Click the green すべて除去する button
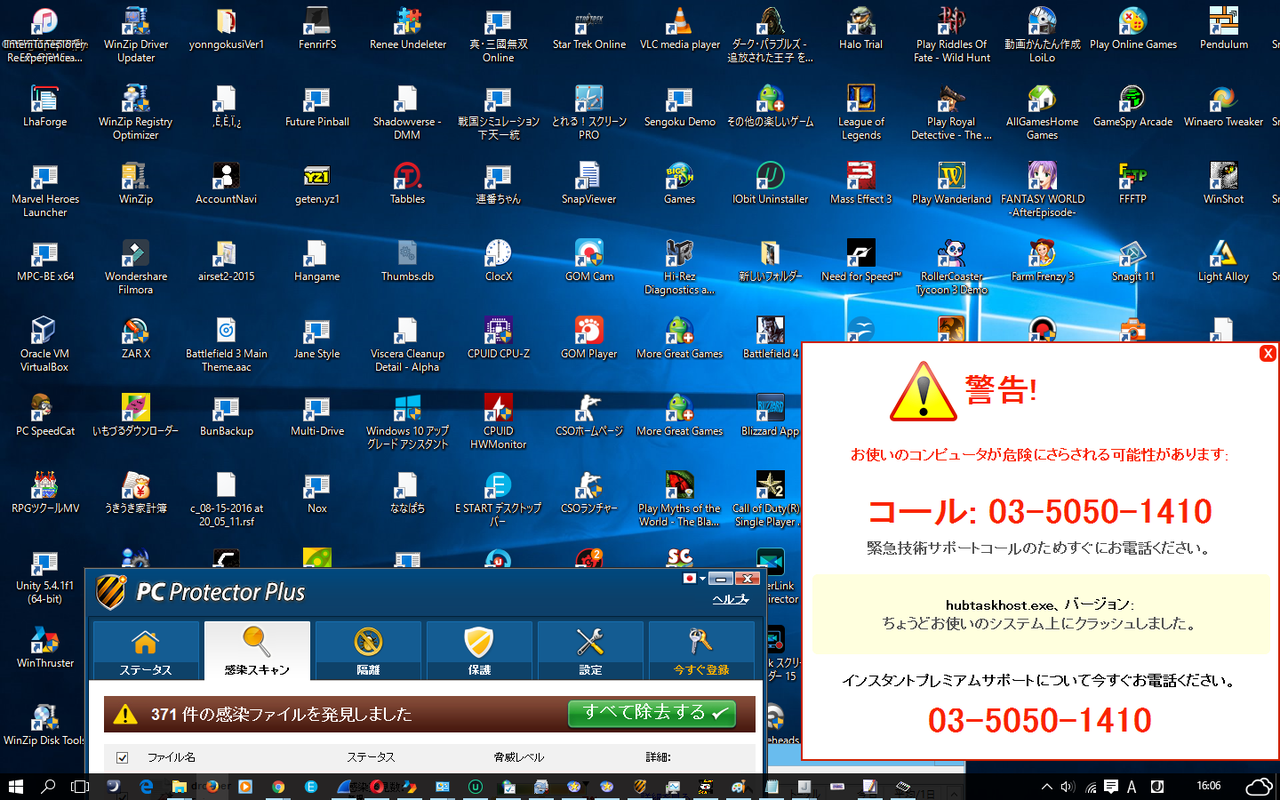Image resolution: width=1280 pixels, height=800 pixels. (x=652, y=713)
